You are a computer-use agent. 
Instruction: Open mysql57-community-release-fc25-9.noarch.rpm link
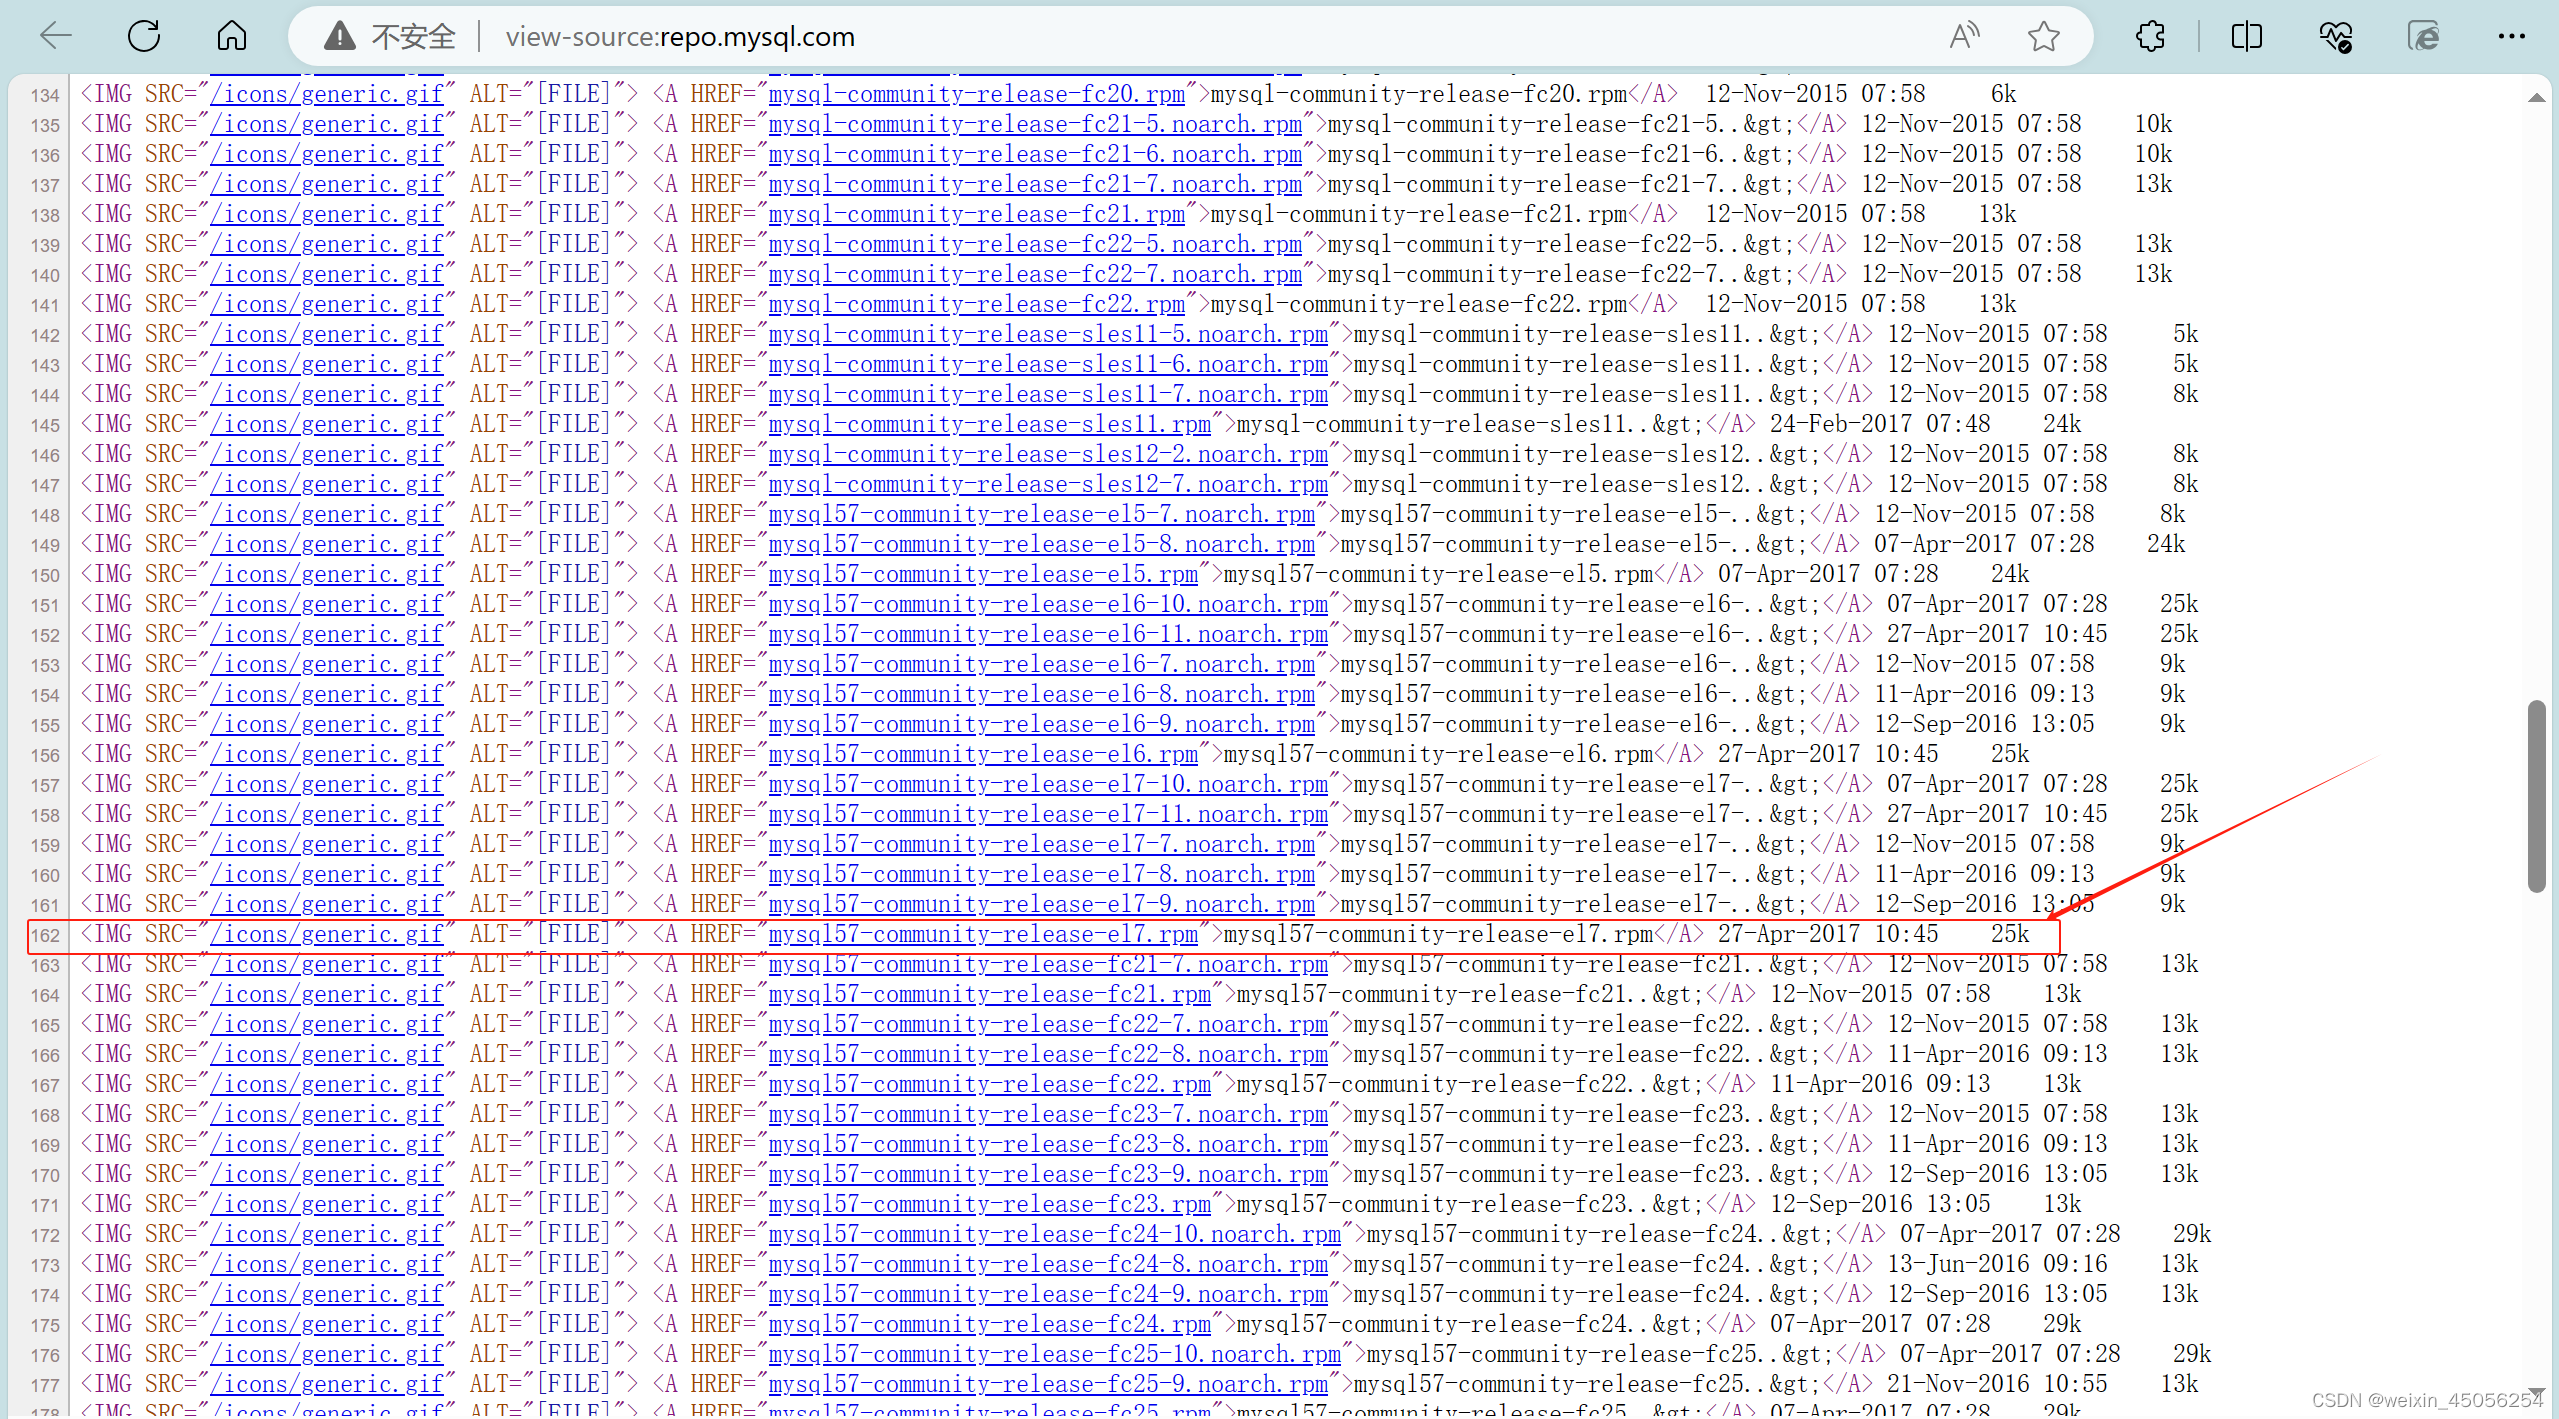(x=1047, y=1384)
